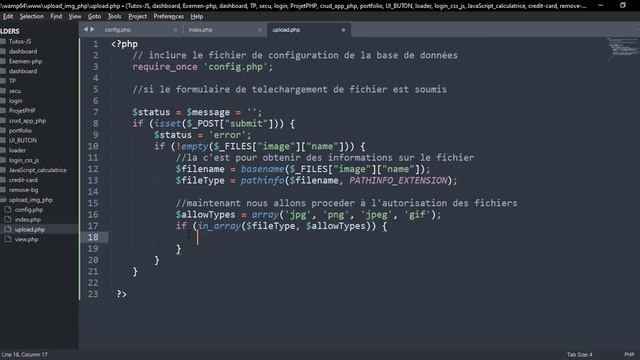Open the Edit menu
Screen dimensions: 640x360
pyautogui.click(x=8, y=16)
